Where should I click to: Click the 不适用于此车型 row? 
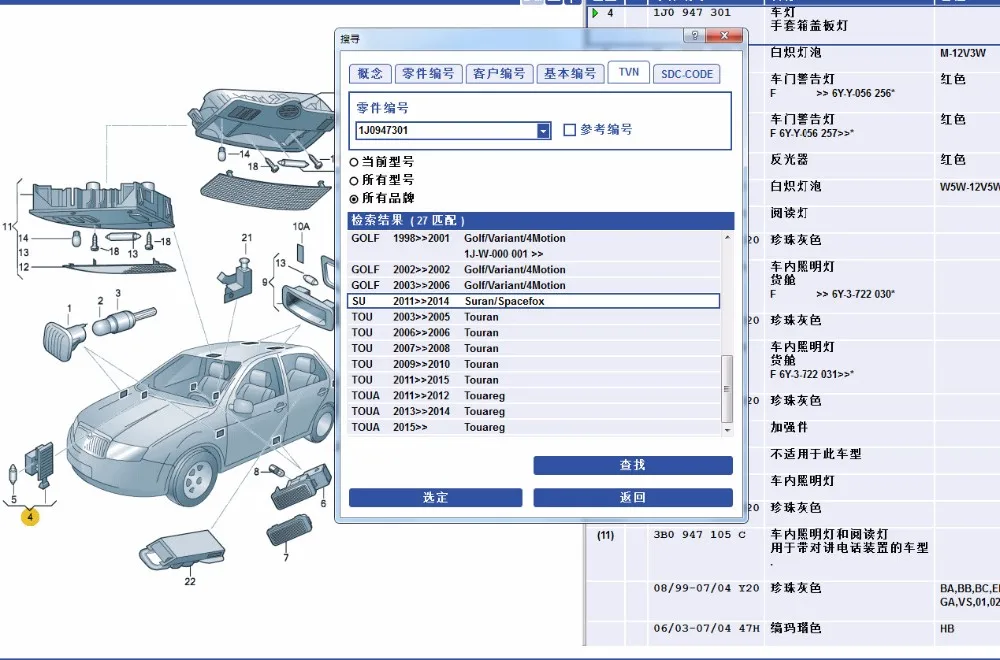(x=816, y=454)
